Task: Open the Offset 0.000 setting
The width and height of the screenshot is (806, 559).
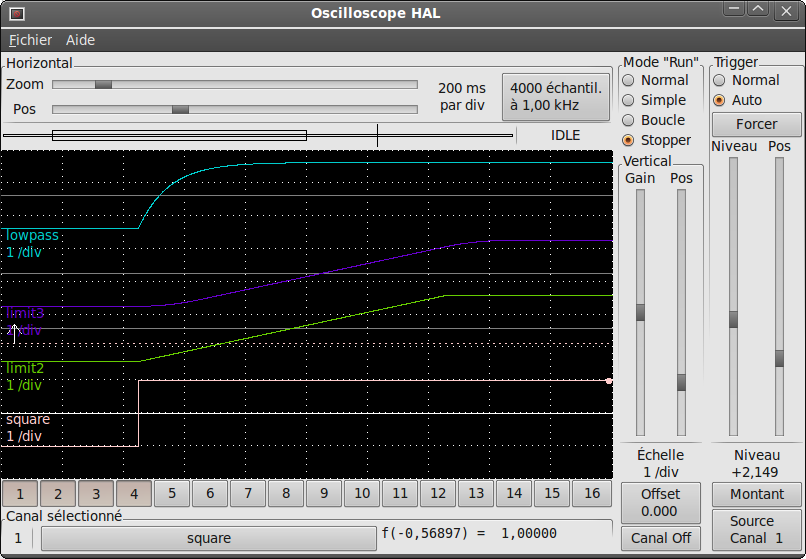Action: pos(660,502)
